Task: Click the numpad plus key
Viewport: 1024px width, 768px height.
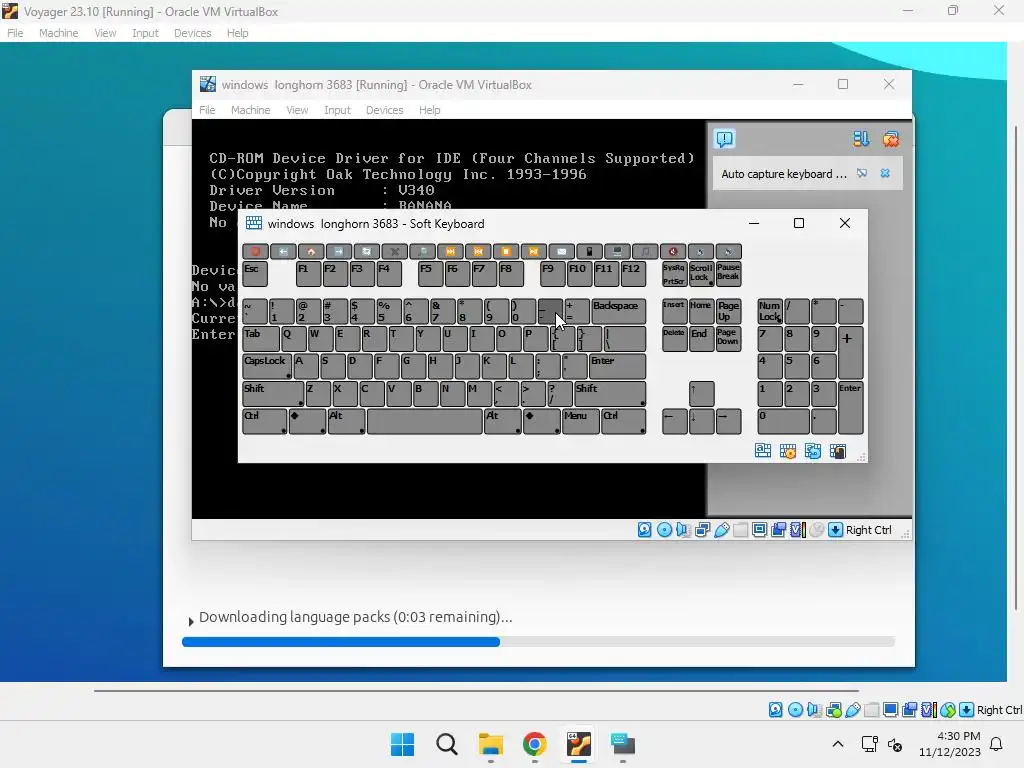Action: (851, 353)
